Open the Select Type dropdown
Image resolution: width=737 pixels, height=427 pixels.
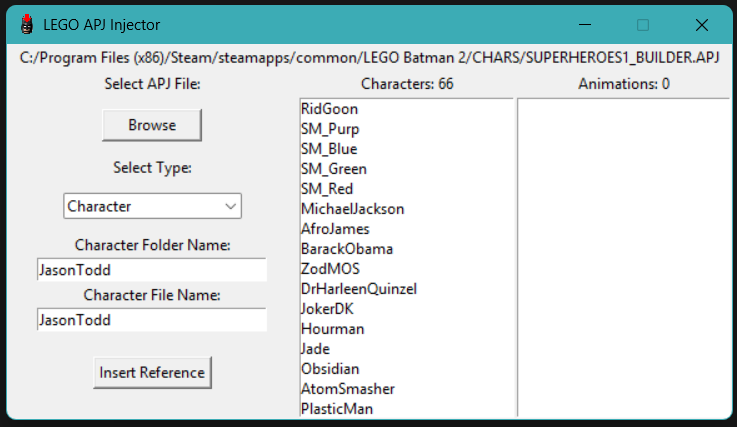(x=152, y=206)
